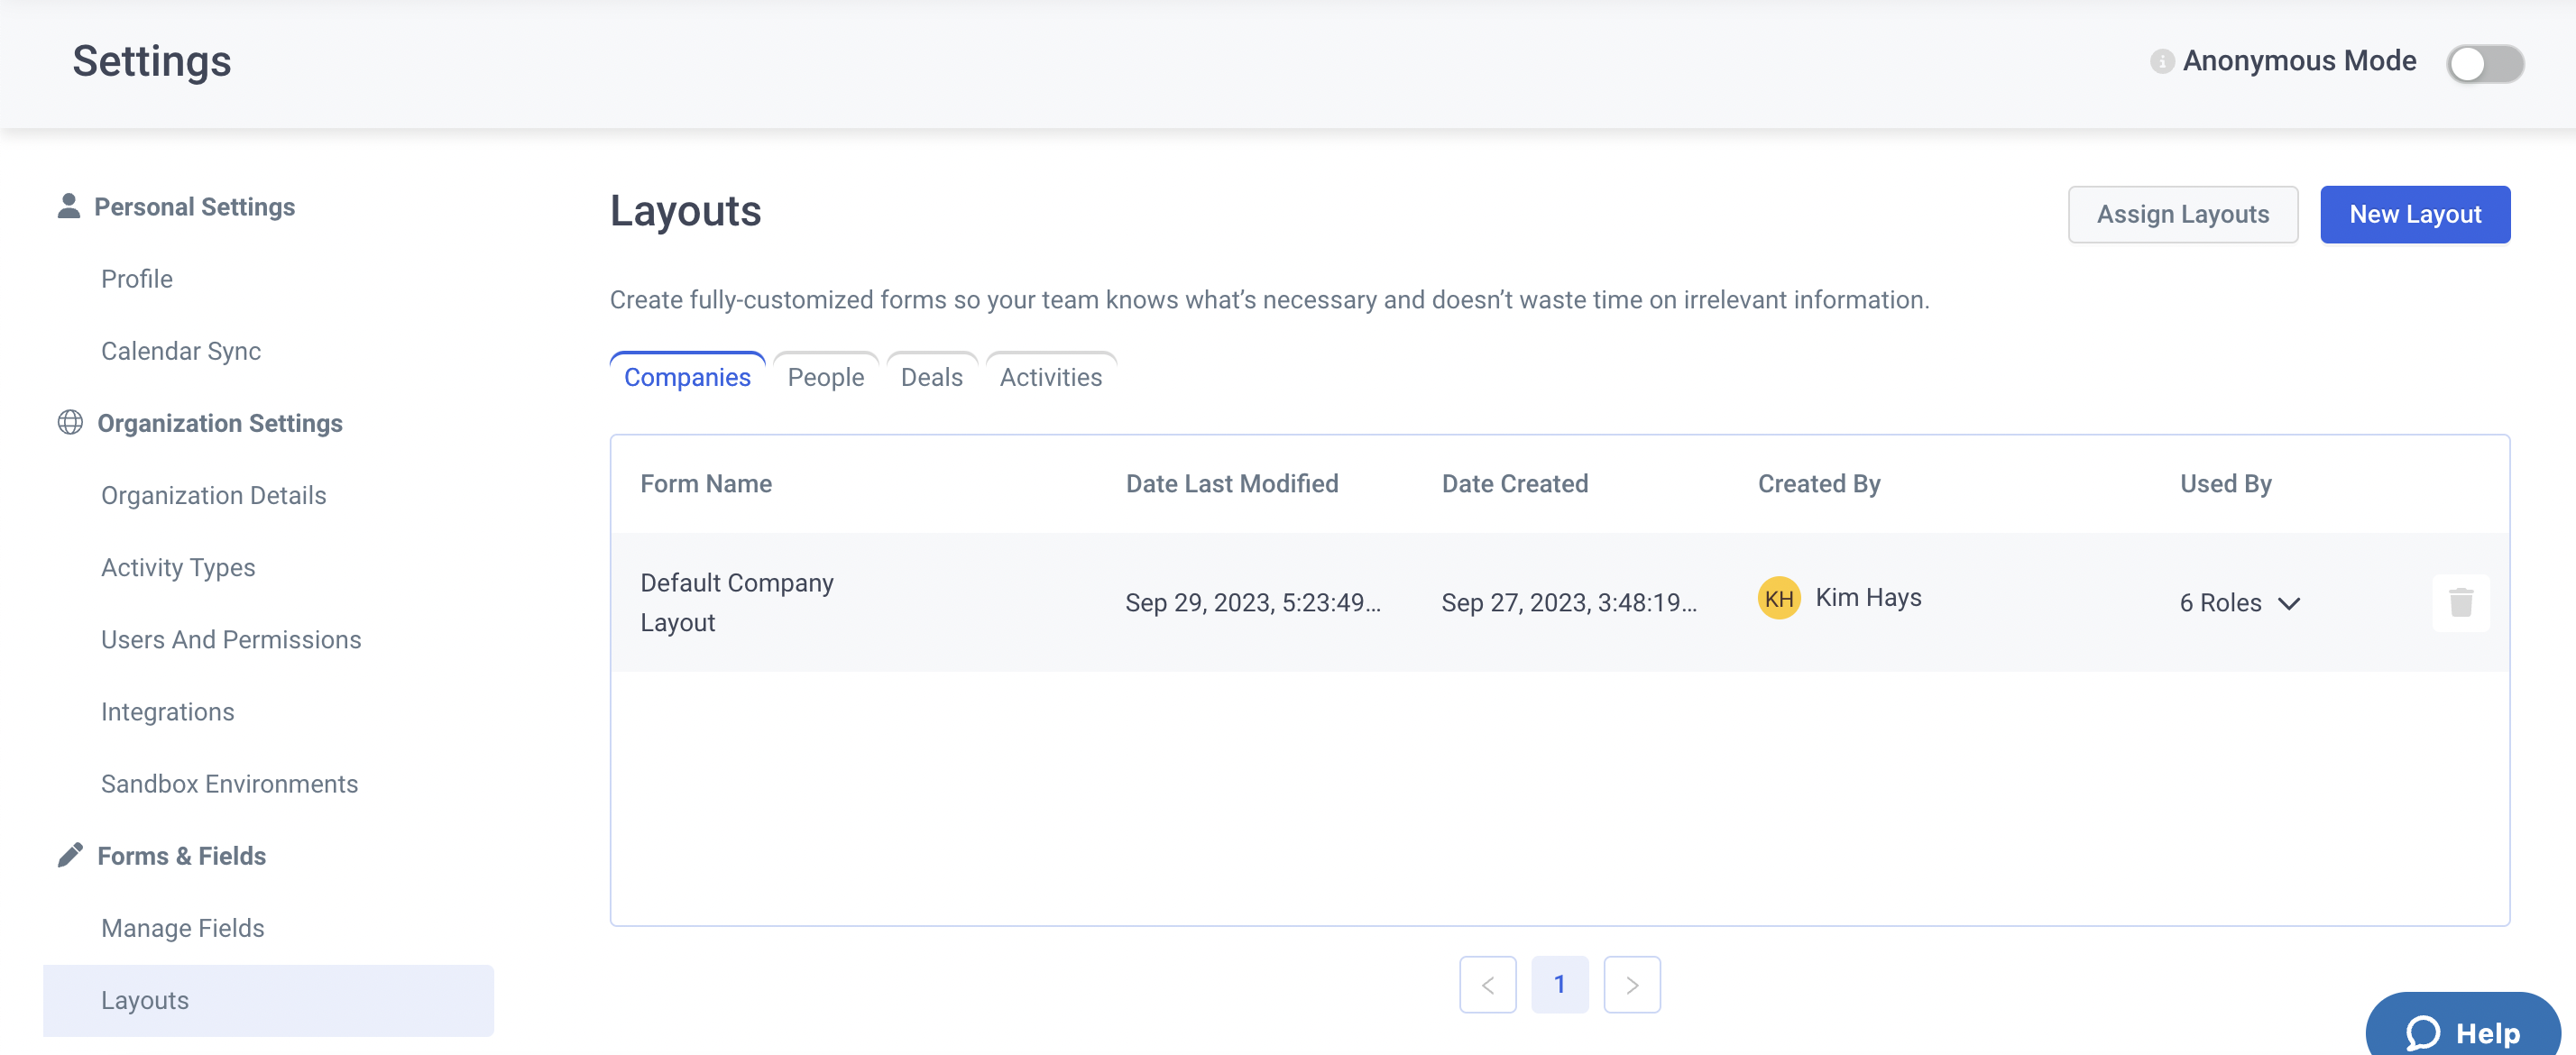Open the Default Company Layout form
2576x1055 pixels.
(737, 602)
